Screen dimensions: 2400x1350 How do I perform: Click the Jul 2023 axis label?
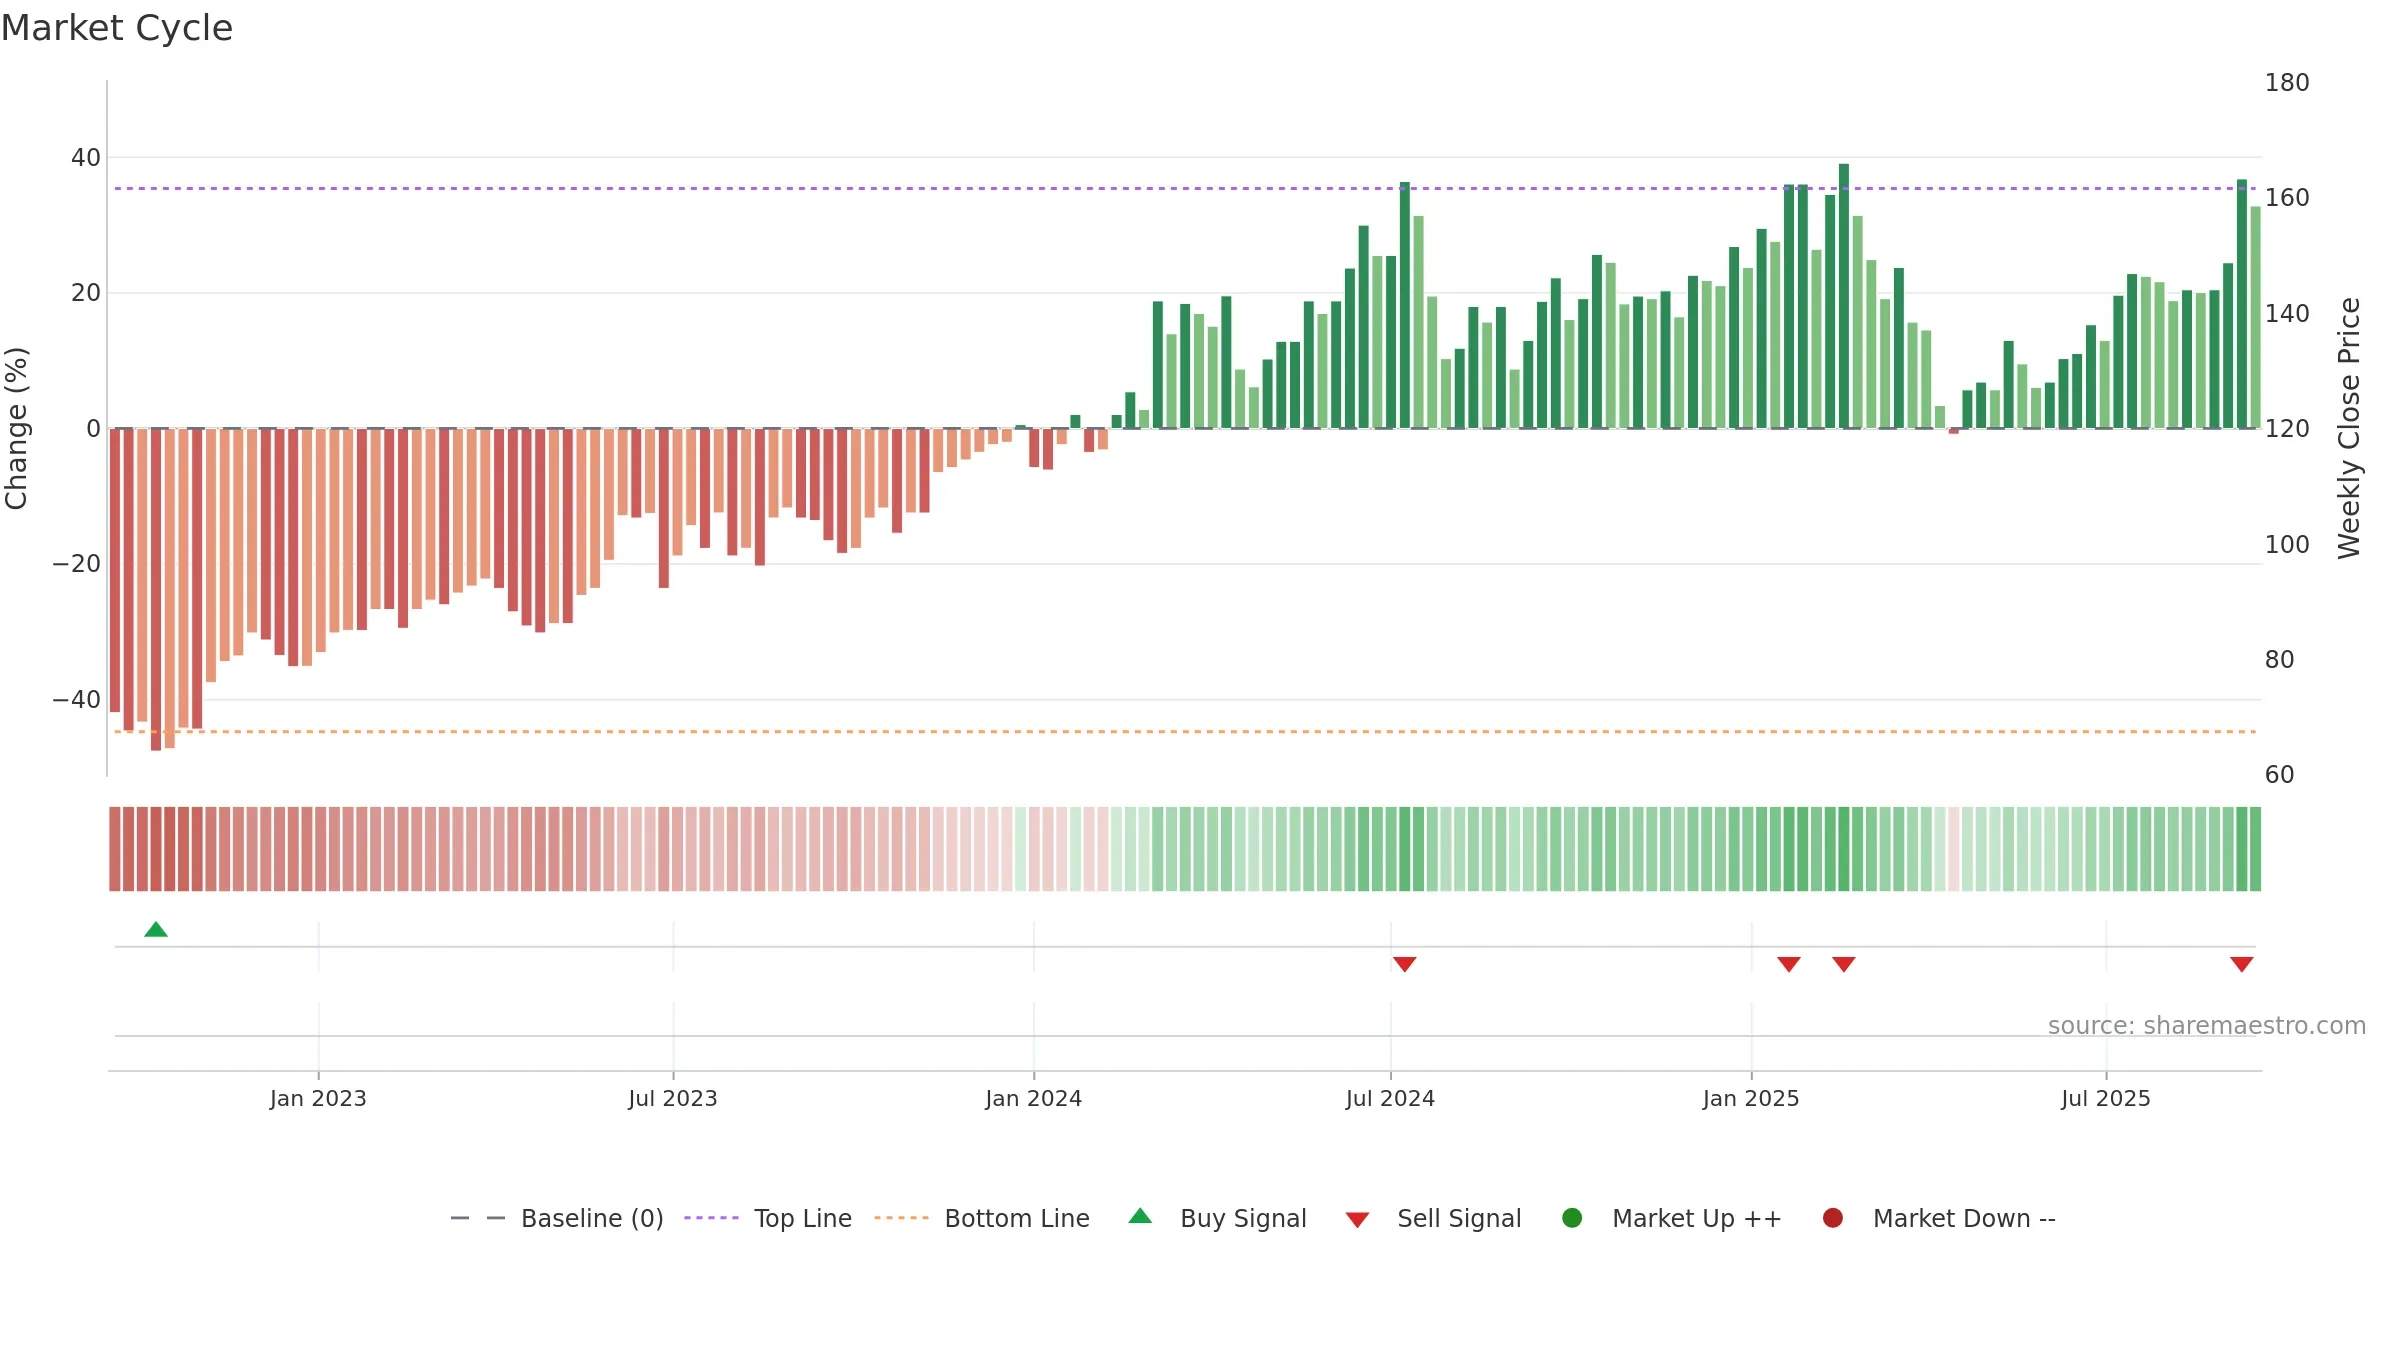click(673, 1098)
